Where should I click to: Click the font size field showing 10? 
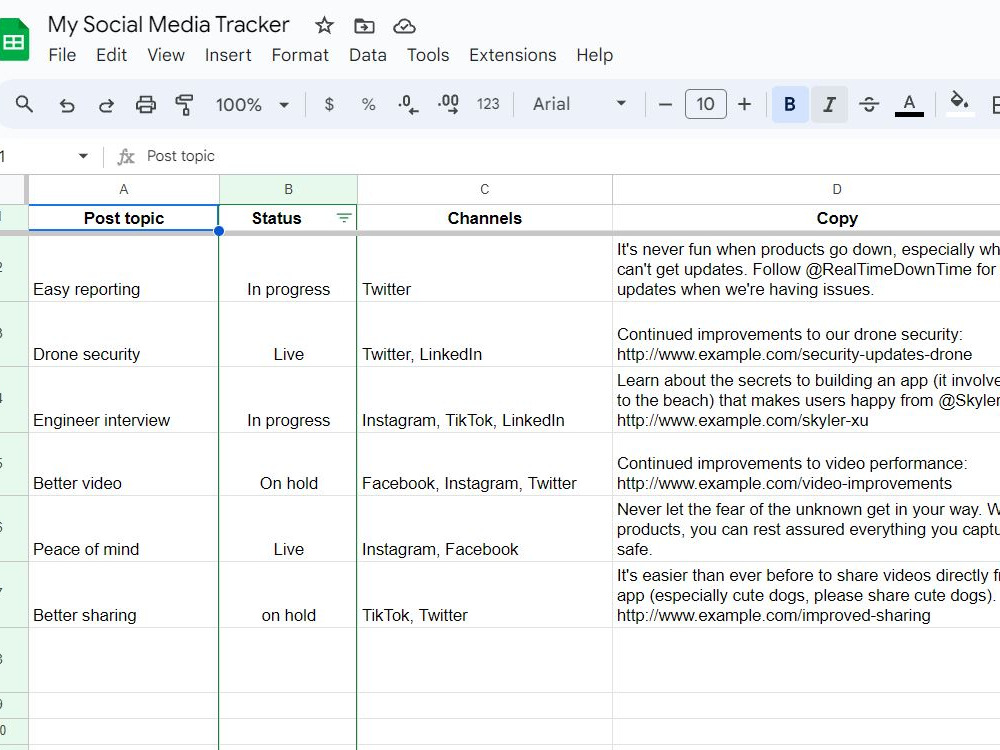coord(705,104)
